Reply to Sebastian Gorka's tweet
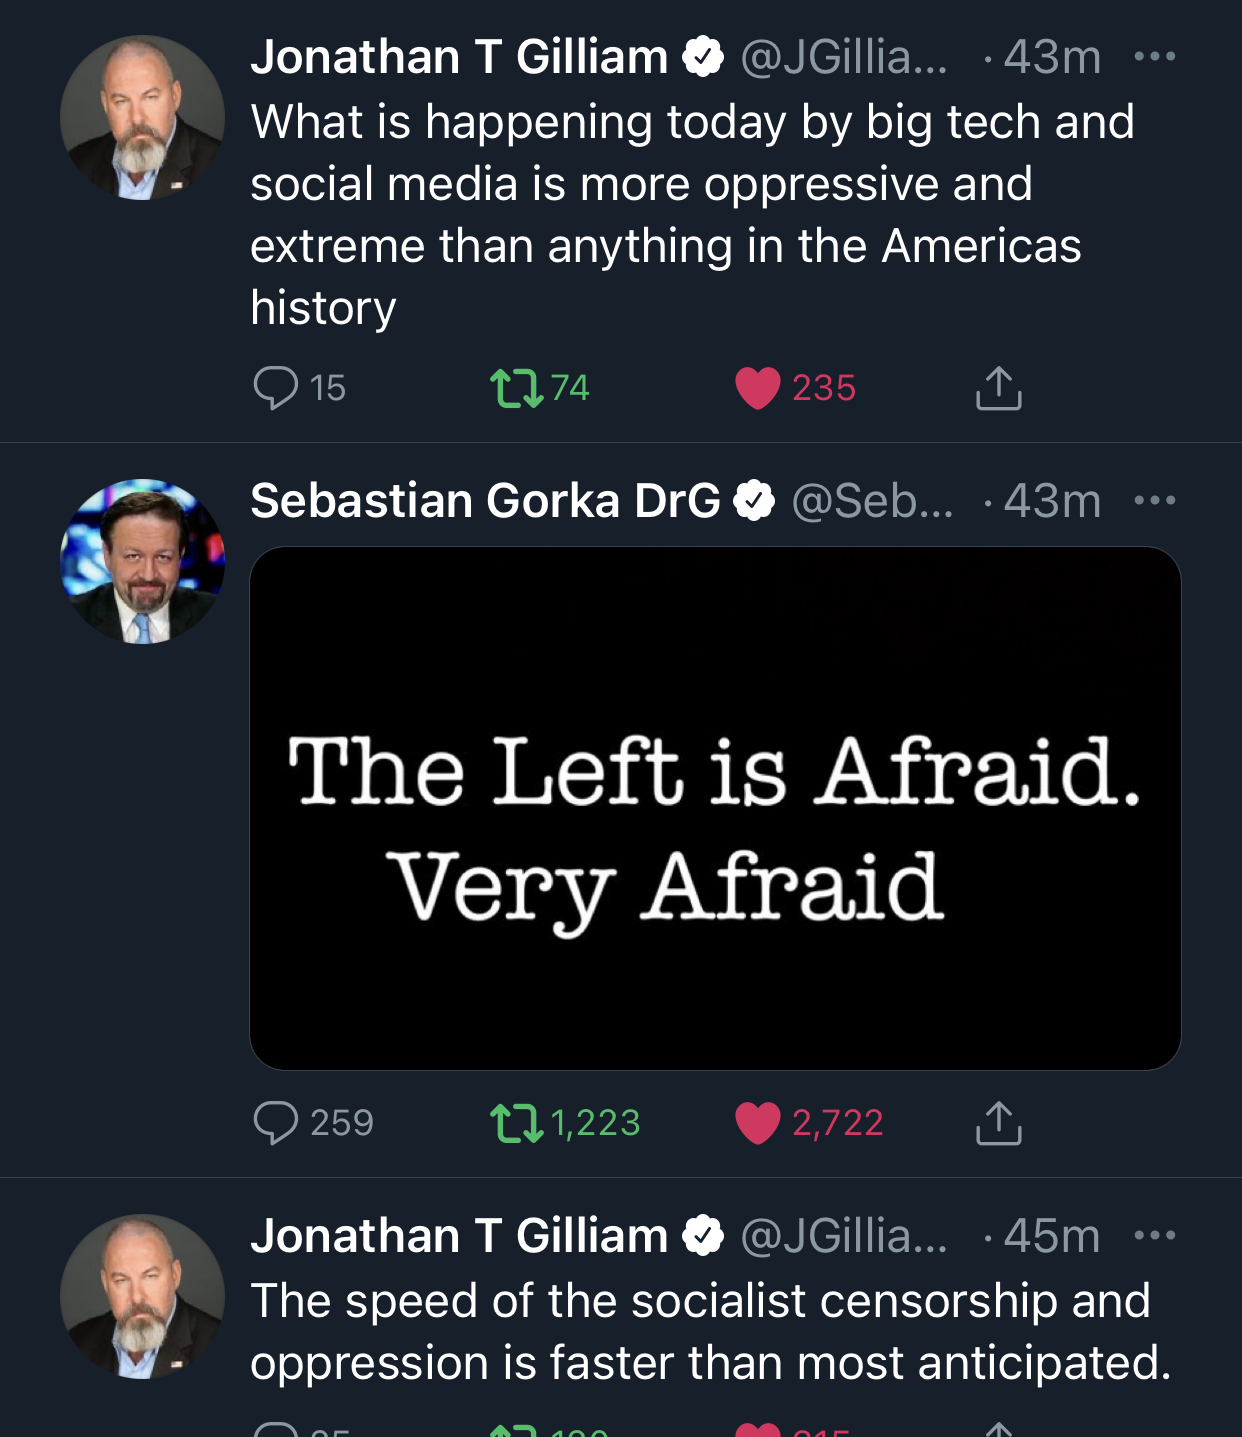The image size is (1242, 1437). [276, 1123]
